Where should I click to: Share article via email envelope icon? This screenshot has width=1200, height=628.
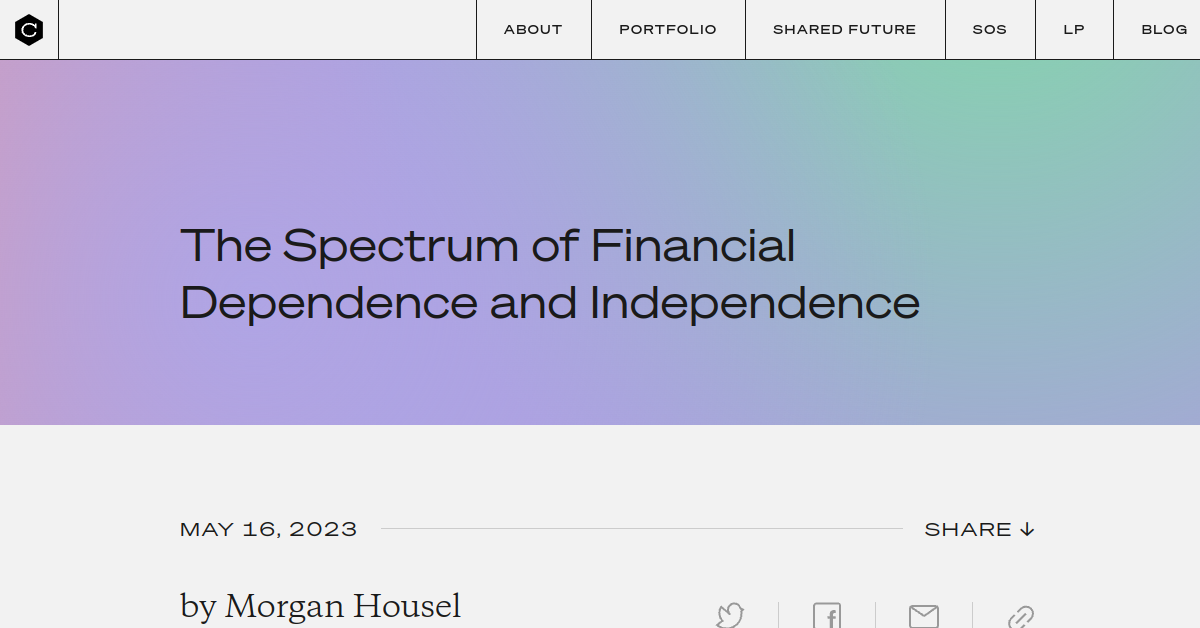(x=923, y=616)
